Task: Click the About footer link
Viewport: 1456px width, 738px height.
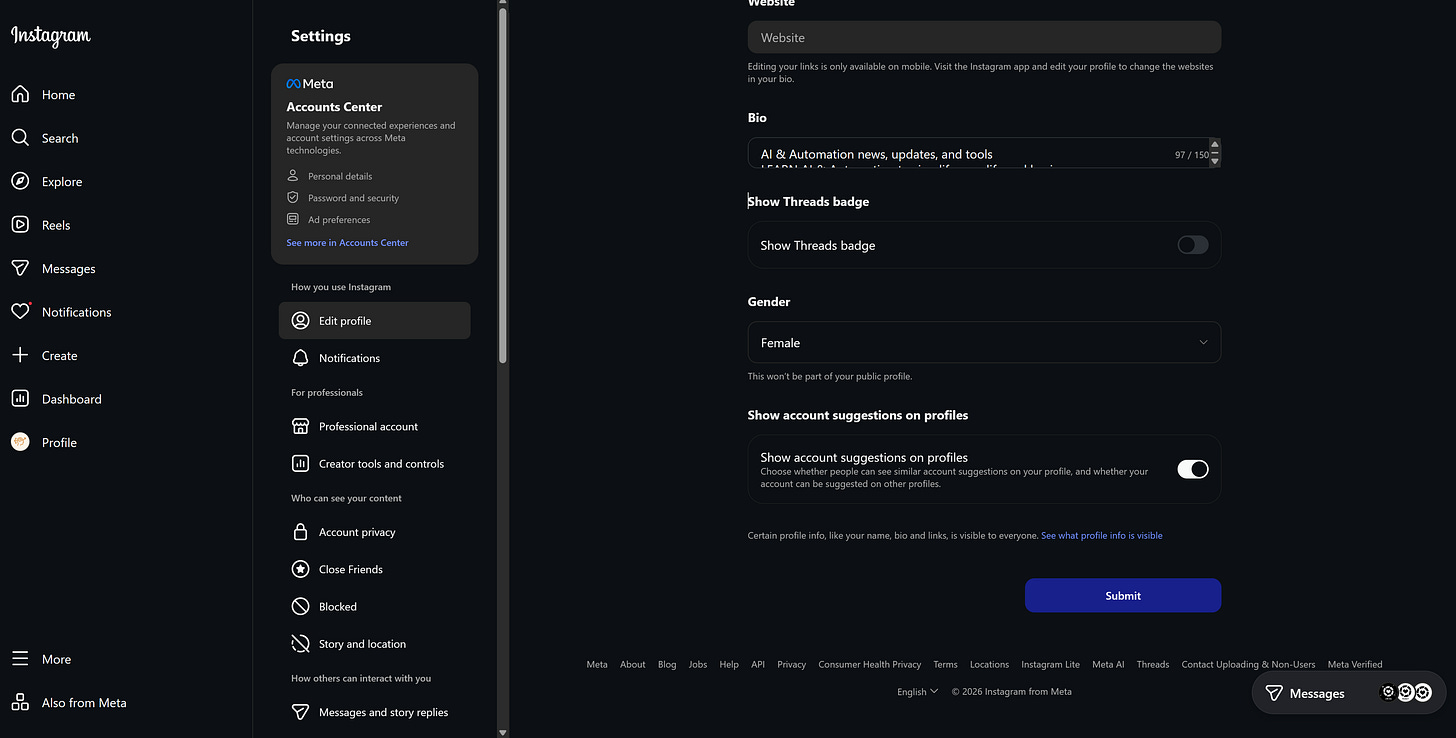Action: click(x=633, y=664)
